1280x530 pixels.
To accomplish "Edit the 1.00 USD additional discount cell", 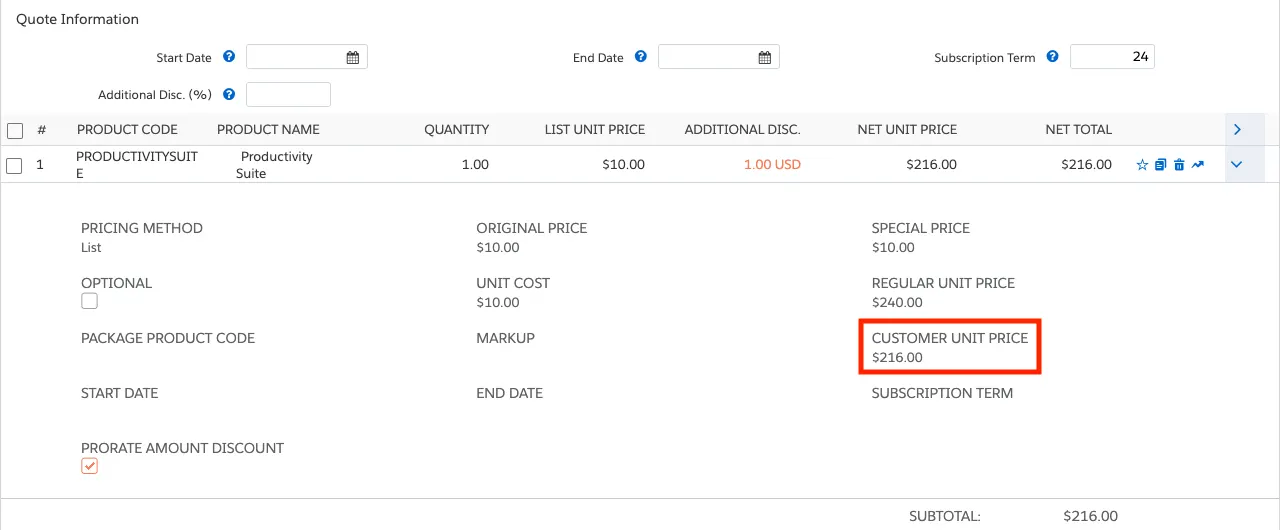I will tap(772, 165).
